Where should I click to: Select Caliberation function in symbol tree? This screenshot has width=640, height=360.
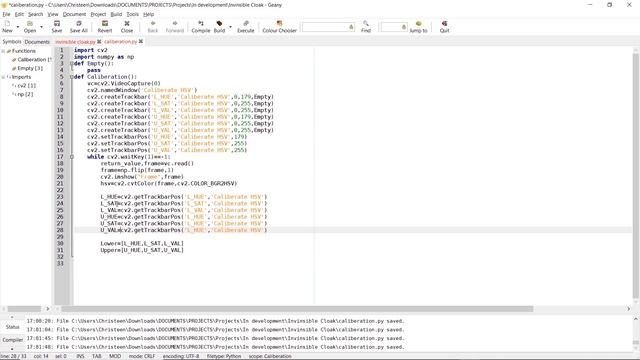coord(34,60)
